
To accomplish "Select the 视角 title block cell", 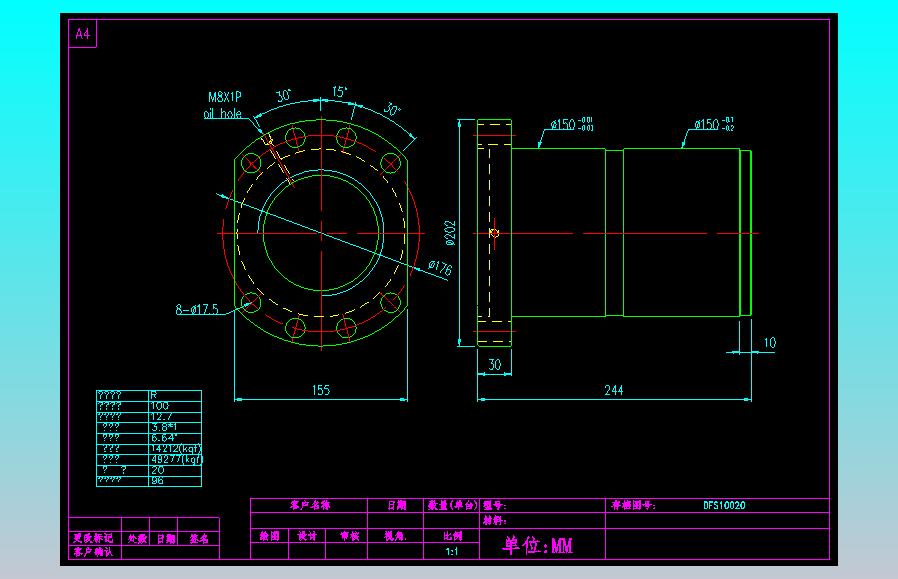I will pos(395,536).
